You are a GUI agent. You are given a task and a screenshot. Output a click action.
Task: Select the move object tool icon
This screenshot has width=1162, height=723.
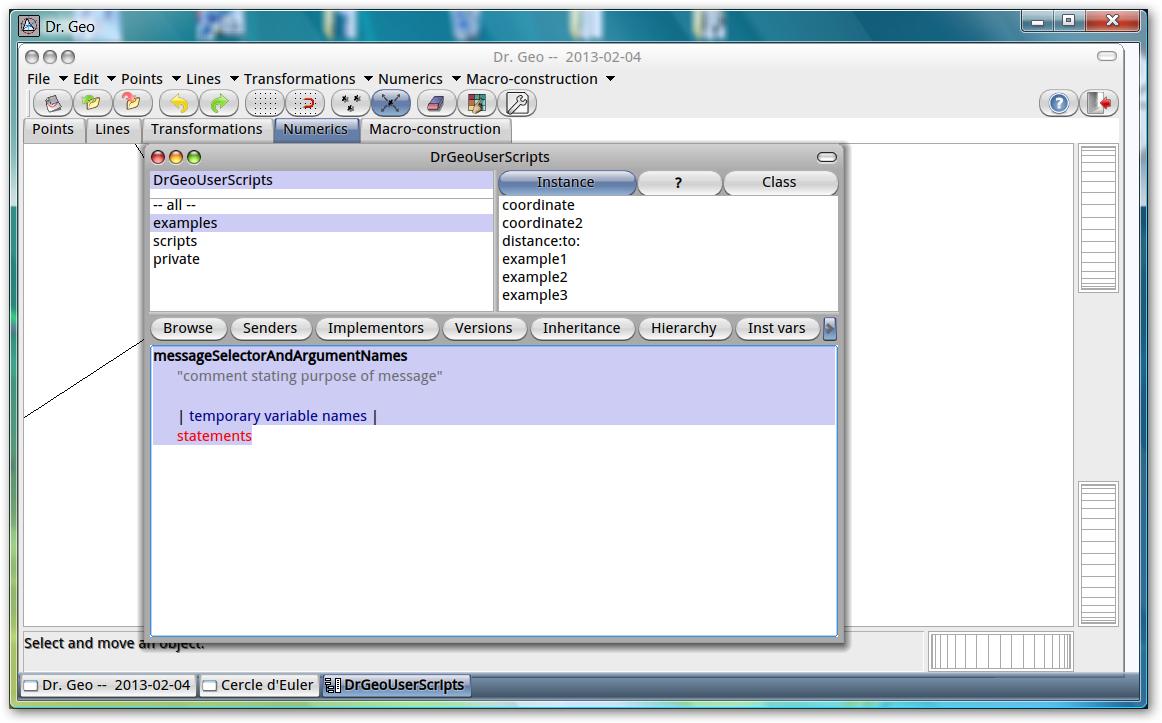pos(391,103)
